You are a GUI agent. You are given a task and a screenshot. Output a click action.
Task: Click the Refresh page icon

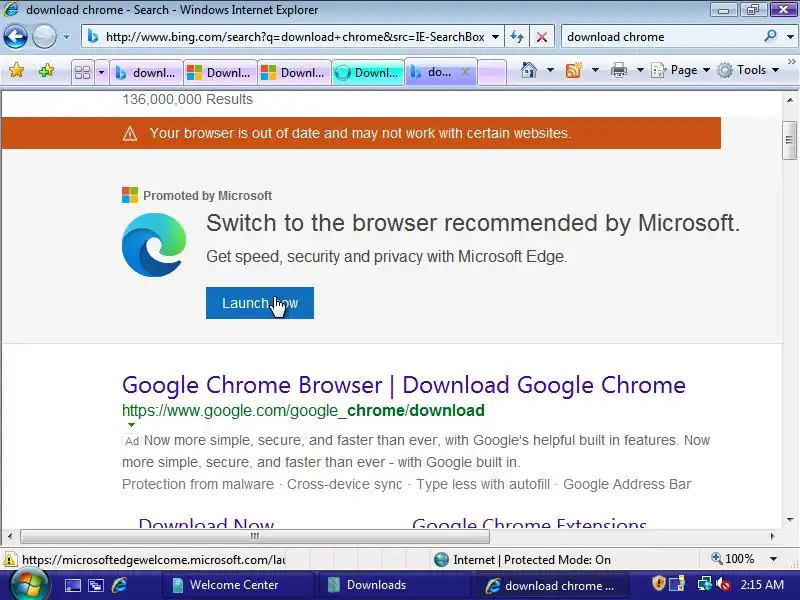tap(517, 37)
